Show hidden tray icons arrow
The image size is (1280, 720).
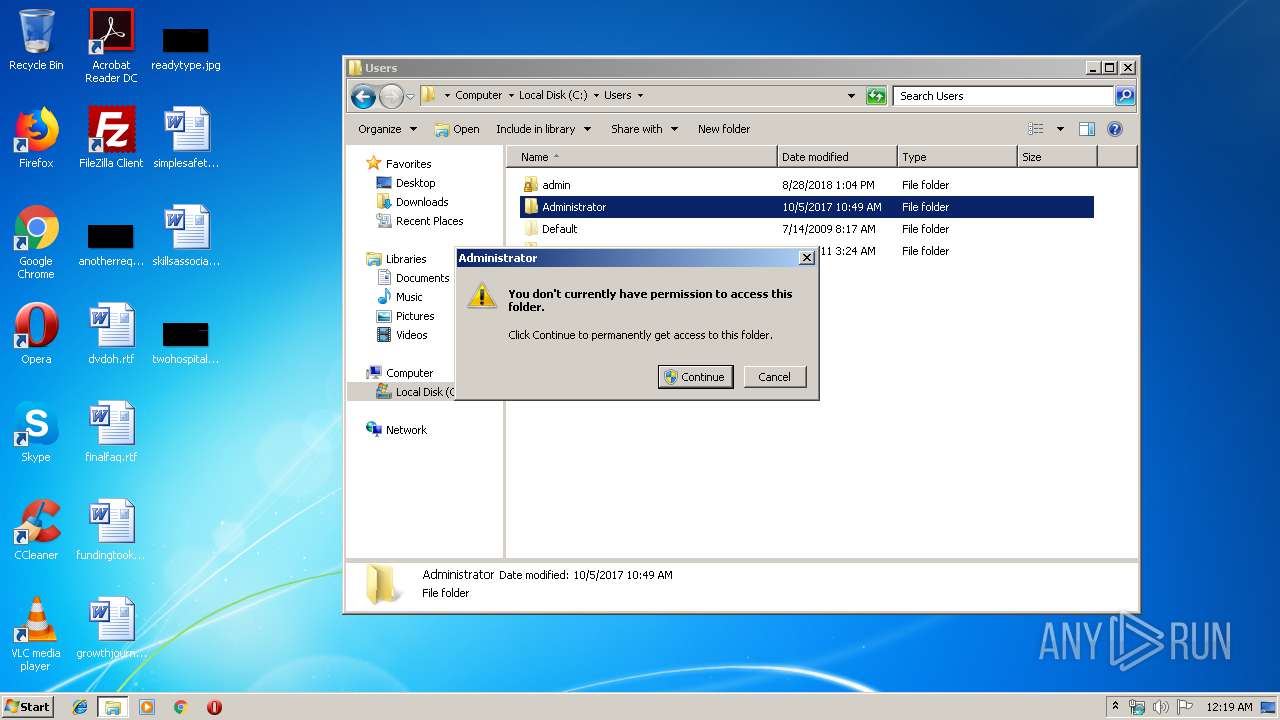point(1116,707)
